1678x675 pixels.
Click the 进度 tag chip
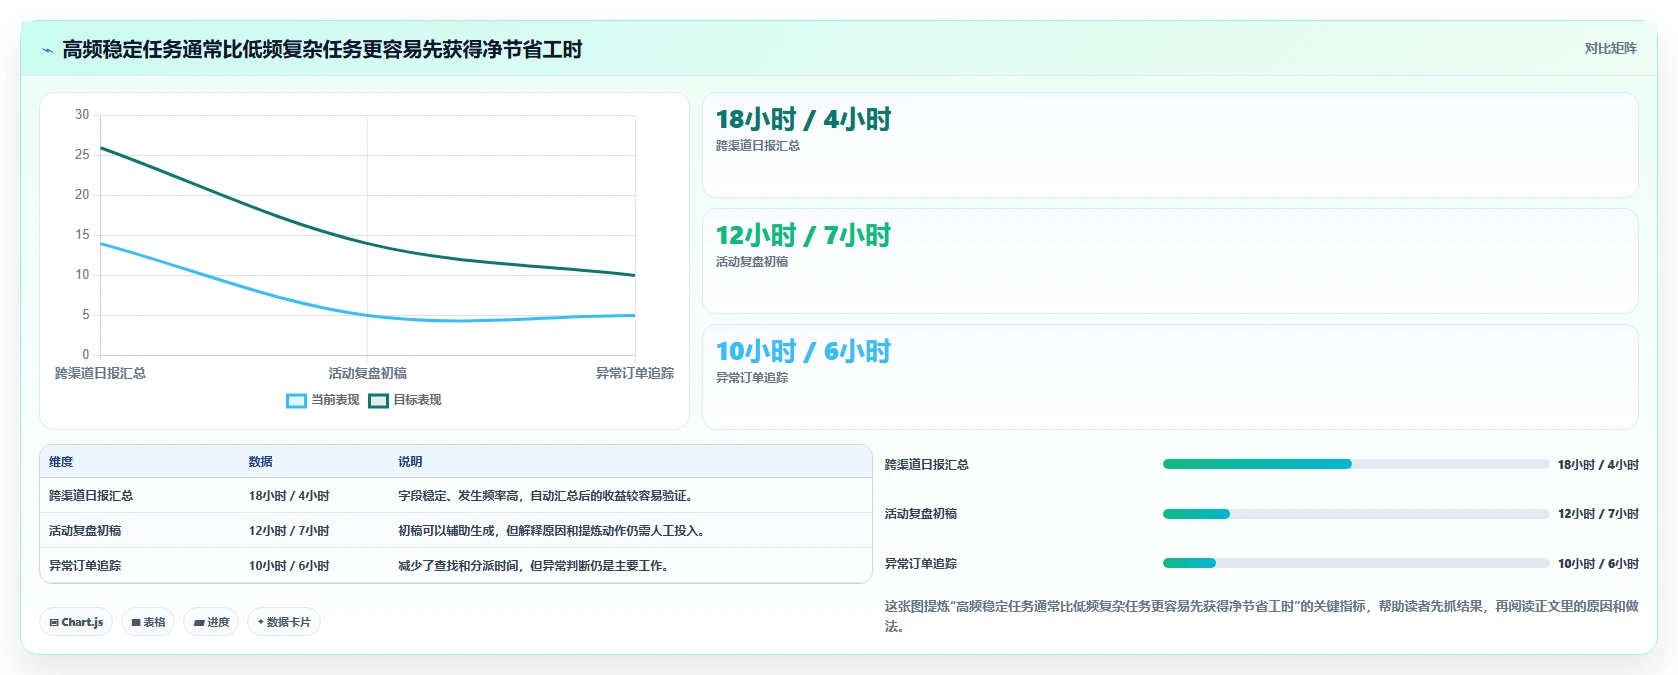coord(211,622)
